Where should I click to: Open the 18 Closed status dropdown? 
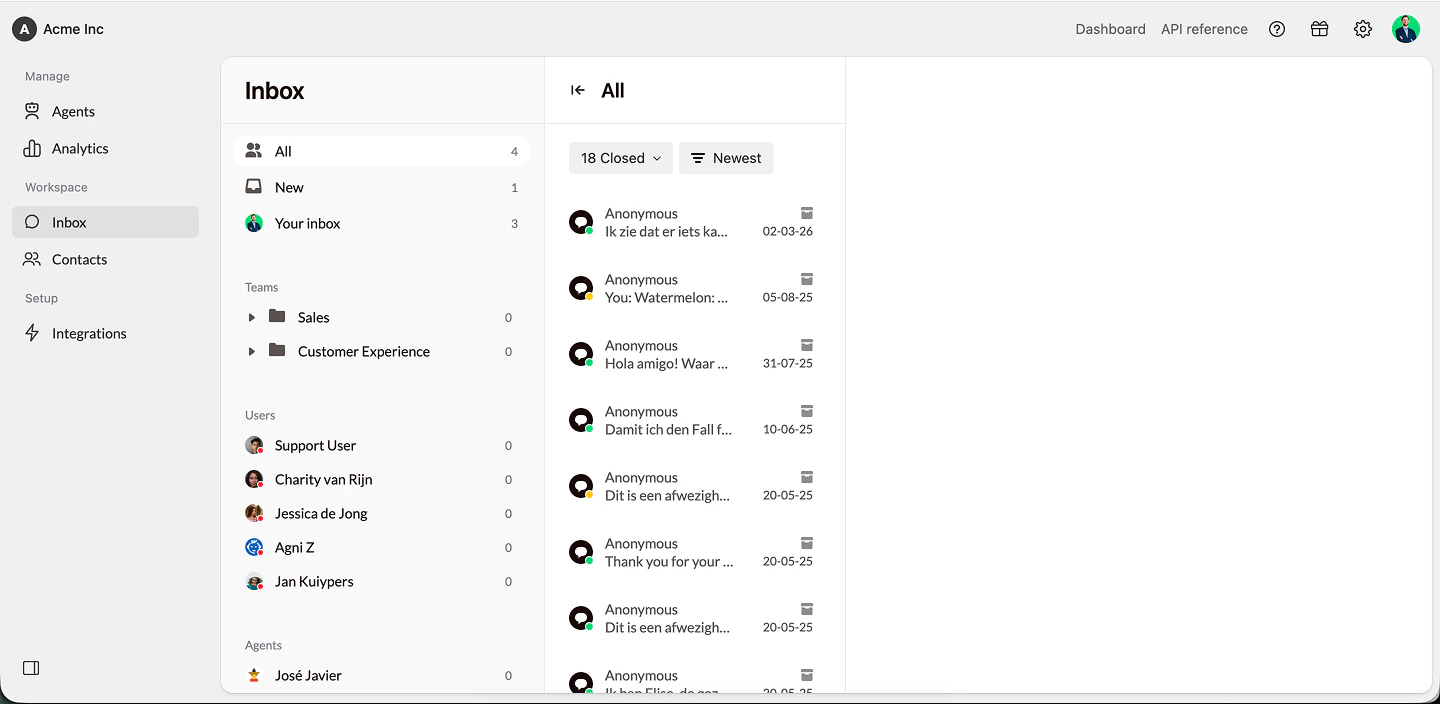pyautogui.click(x=621, y=158)
